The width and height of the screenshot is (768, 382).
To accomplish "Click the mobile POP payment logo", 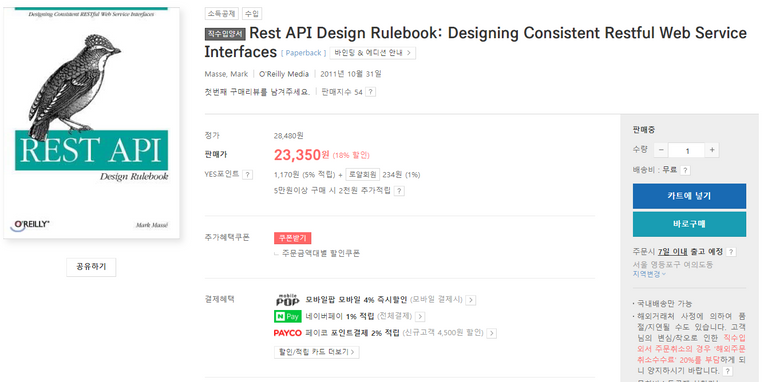I will coord(288,300).
